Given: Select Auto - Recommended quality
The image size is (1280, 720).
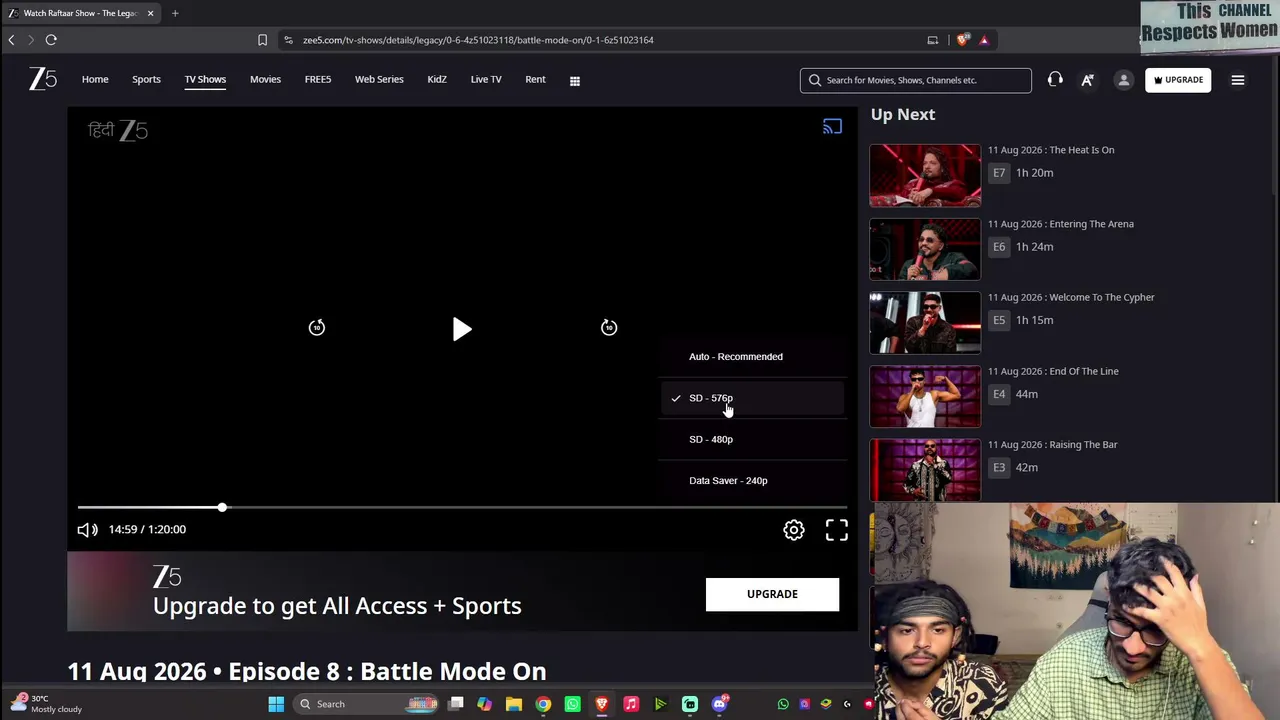Looking at the screenshot, I should [x=753, y=357].
